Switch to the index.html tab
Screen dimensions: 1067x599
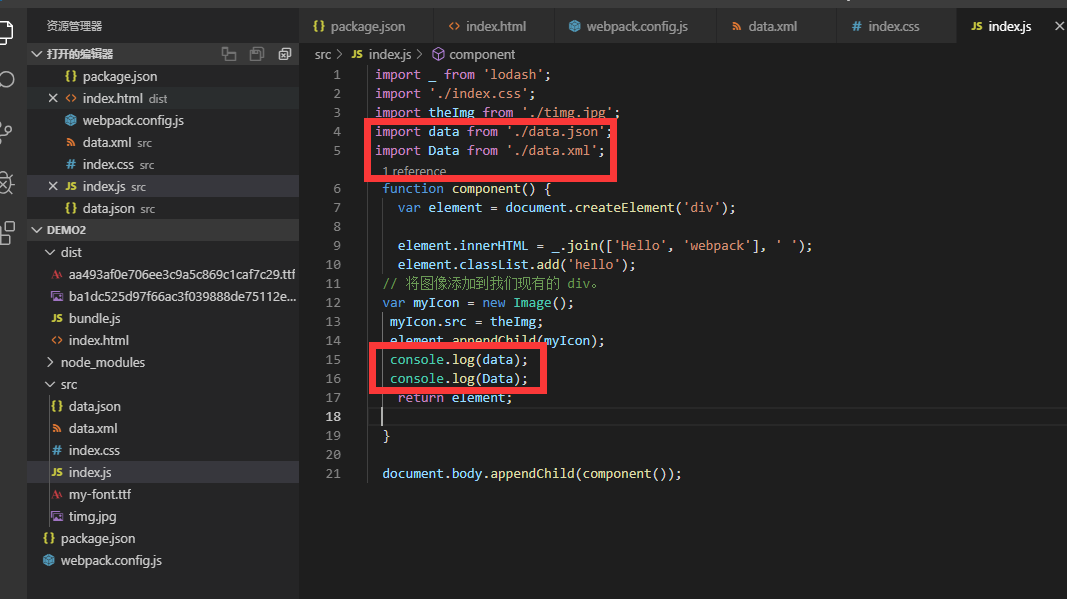[493, 26]
